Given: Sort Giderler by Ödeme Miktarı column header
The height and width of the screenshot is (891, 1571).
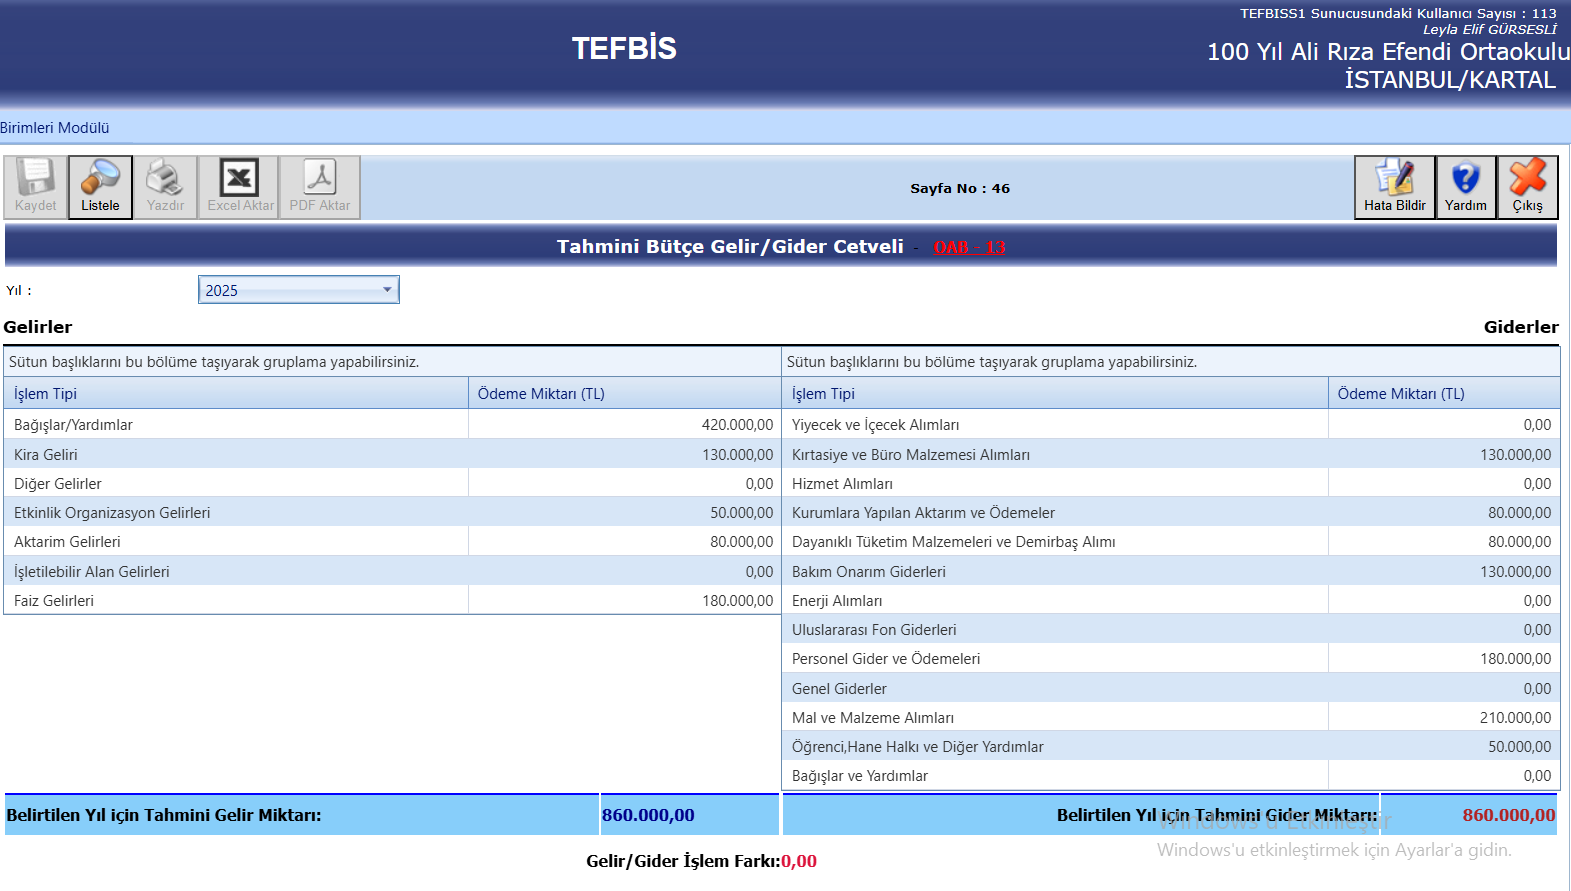Looking at the screenshot, I should tap(1400, 394).
